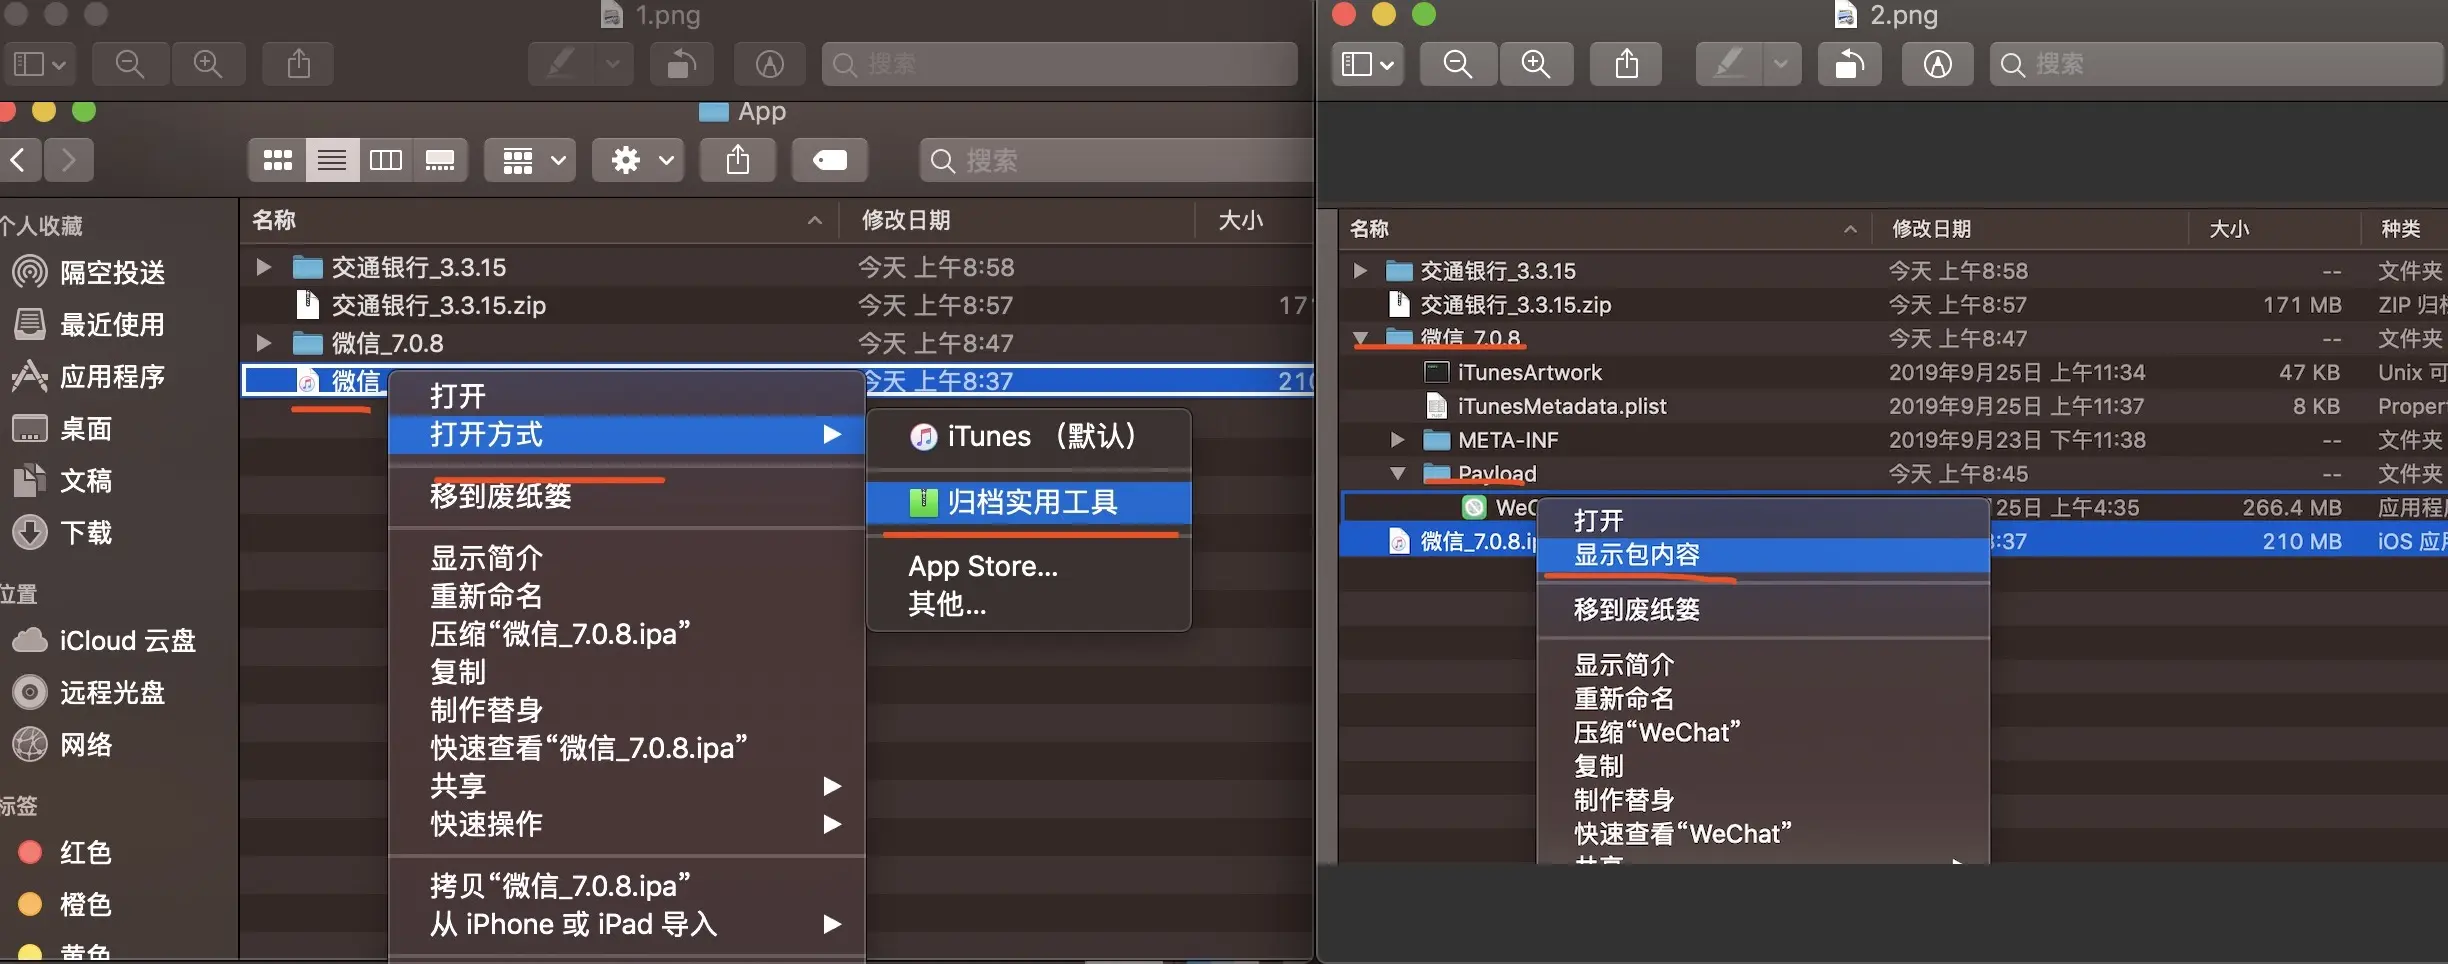This screenshot has width=2448, height=964.
Task: Click rotate icon in 1.png window toolbar
Action: tap(681, 64)
